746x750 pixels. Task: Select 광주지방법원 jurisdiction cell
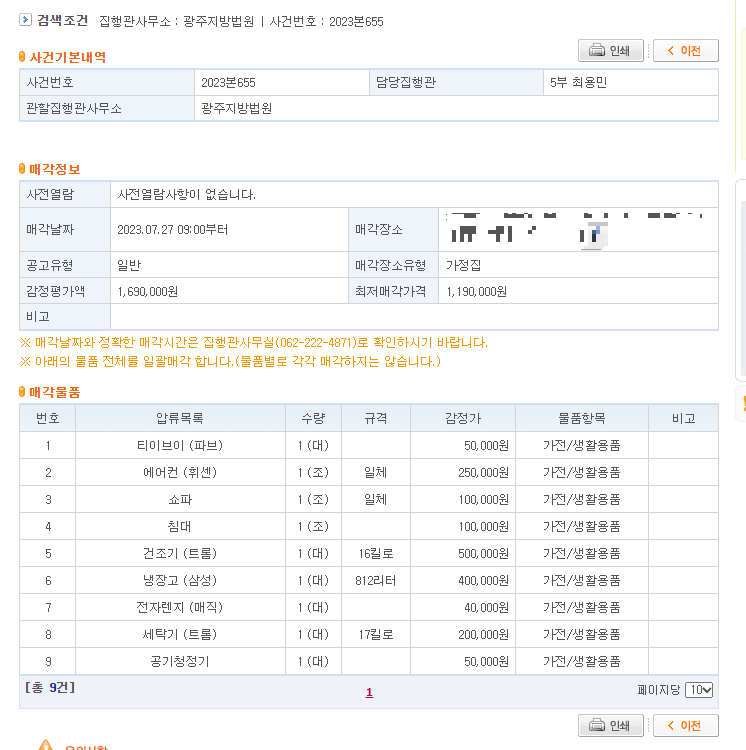click(456, 109)
